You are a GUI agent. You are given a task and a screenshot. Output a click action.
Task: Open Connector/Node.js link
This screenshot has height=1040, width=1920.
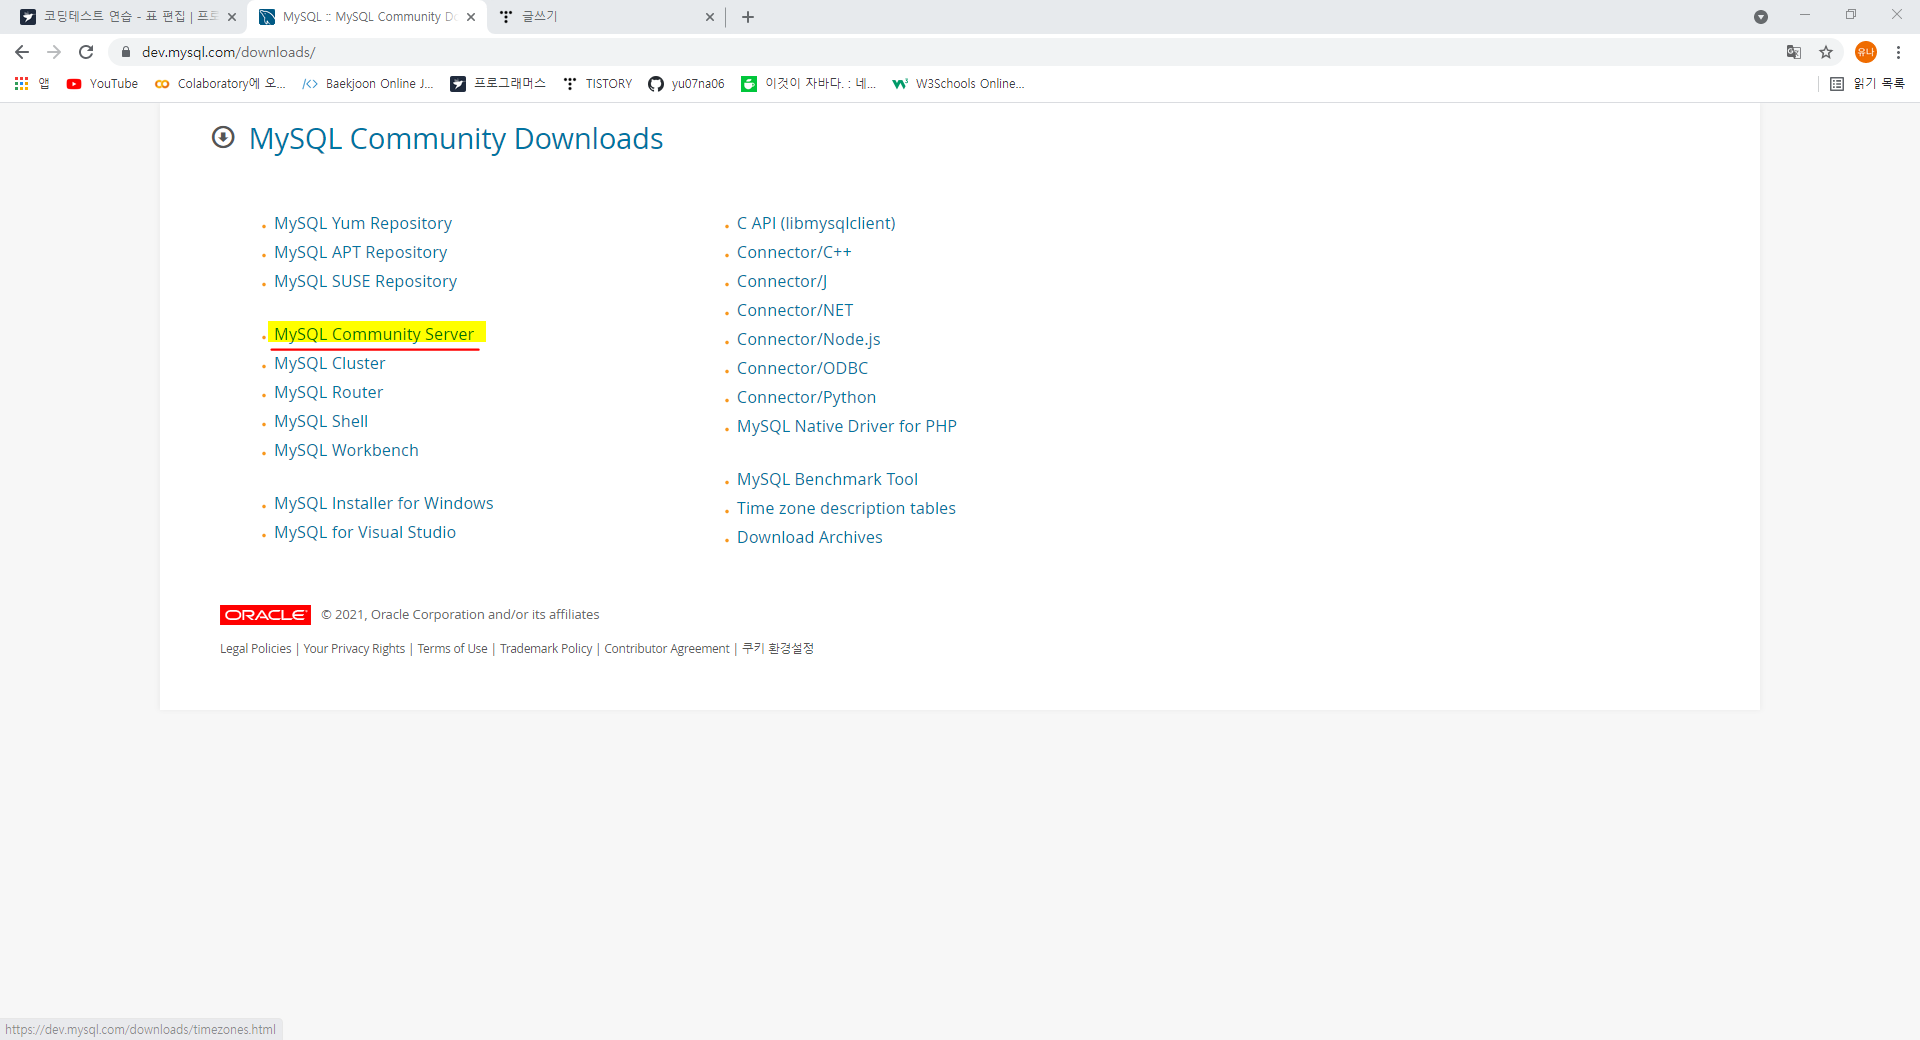click(809, 339)
